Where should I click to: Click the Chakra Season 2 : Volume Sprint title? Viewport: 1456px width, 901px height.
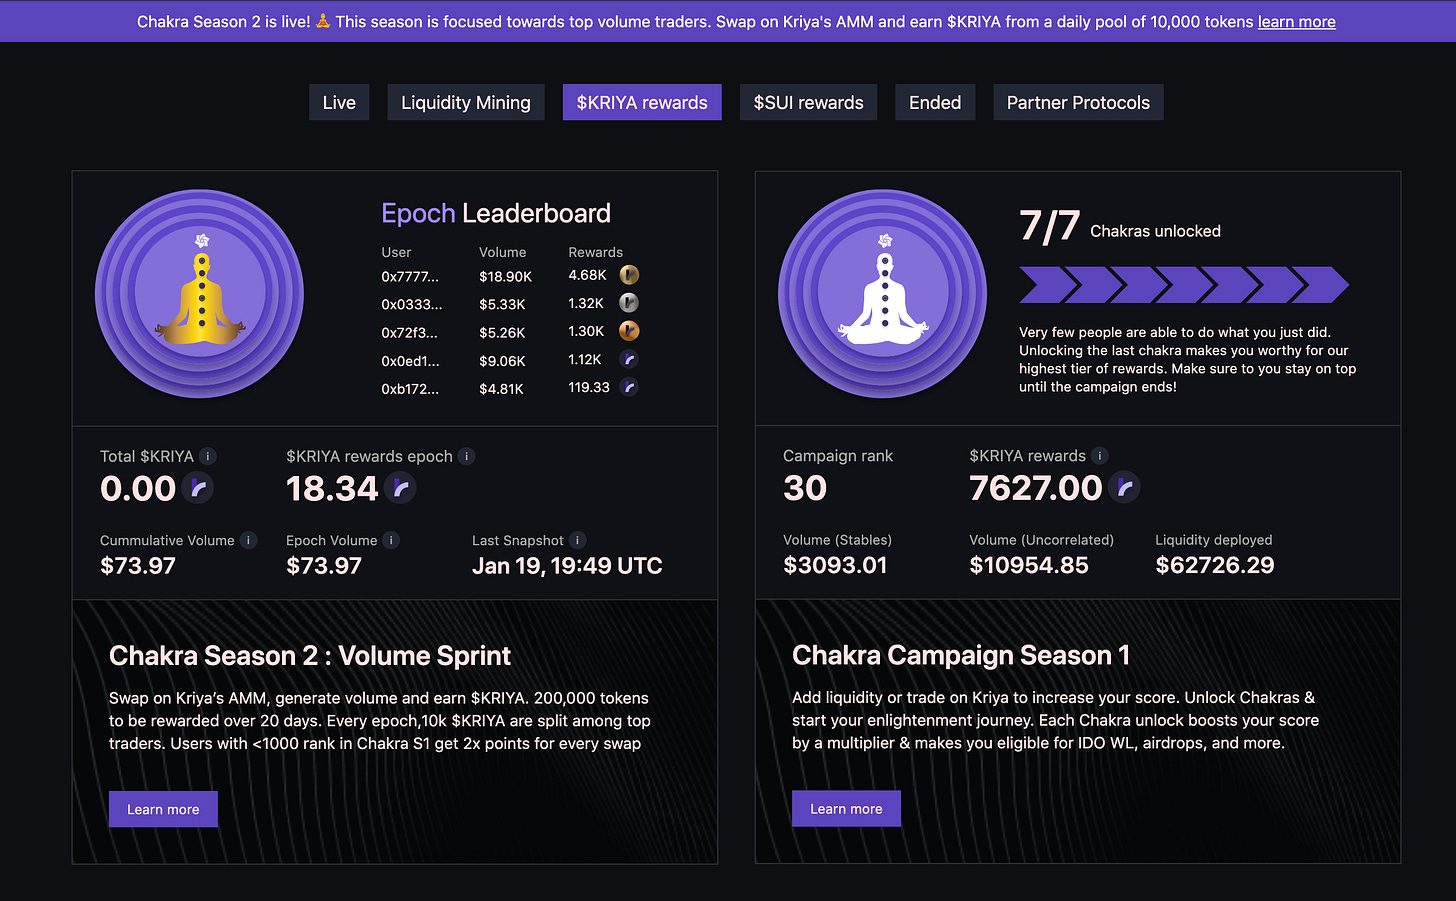click(310, 656)
